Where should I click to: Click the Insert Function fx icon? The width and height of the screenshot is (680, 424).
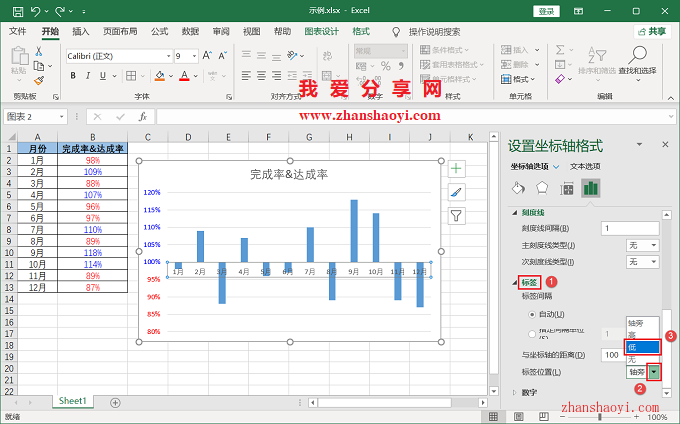(x=143, y=117)
